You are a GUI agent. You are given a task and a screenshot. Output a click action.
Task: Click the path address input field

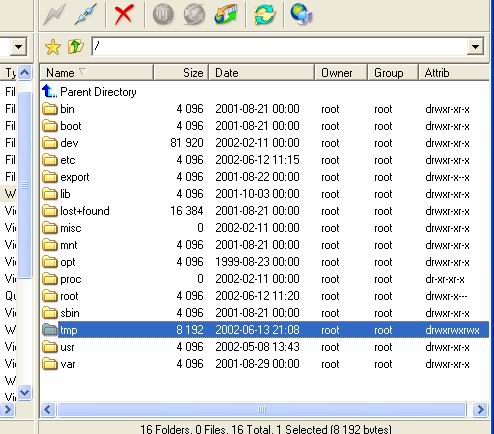point(279,47)
